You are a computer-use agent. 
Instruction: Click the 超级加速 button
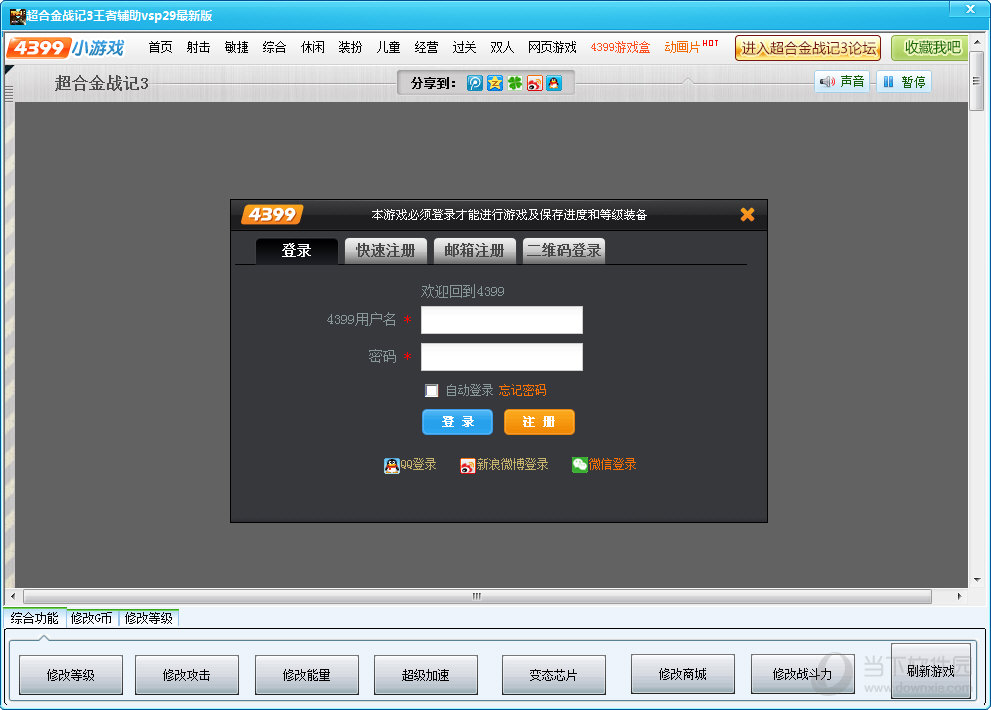click(x=426, y=674)
